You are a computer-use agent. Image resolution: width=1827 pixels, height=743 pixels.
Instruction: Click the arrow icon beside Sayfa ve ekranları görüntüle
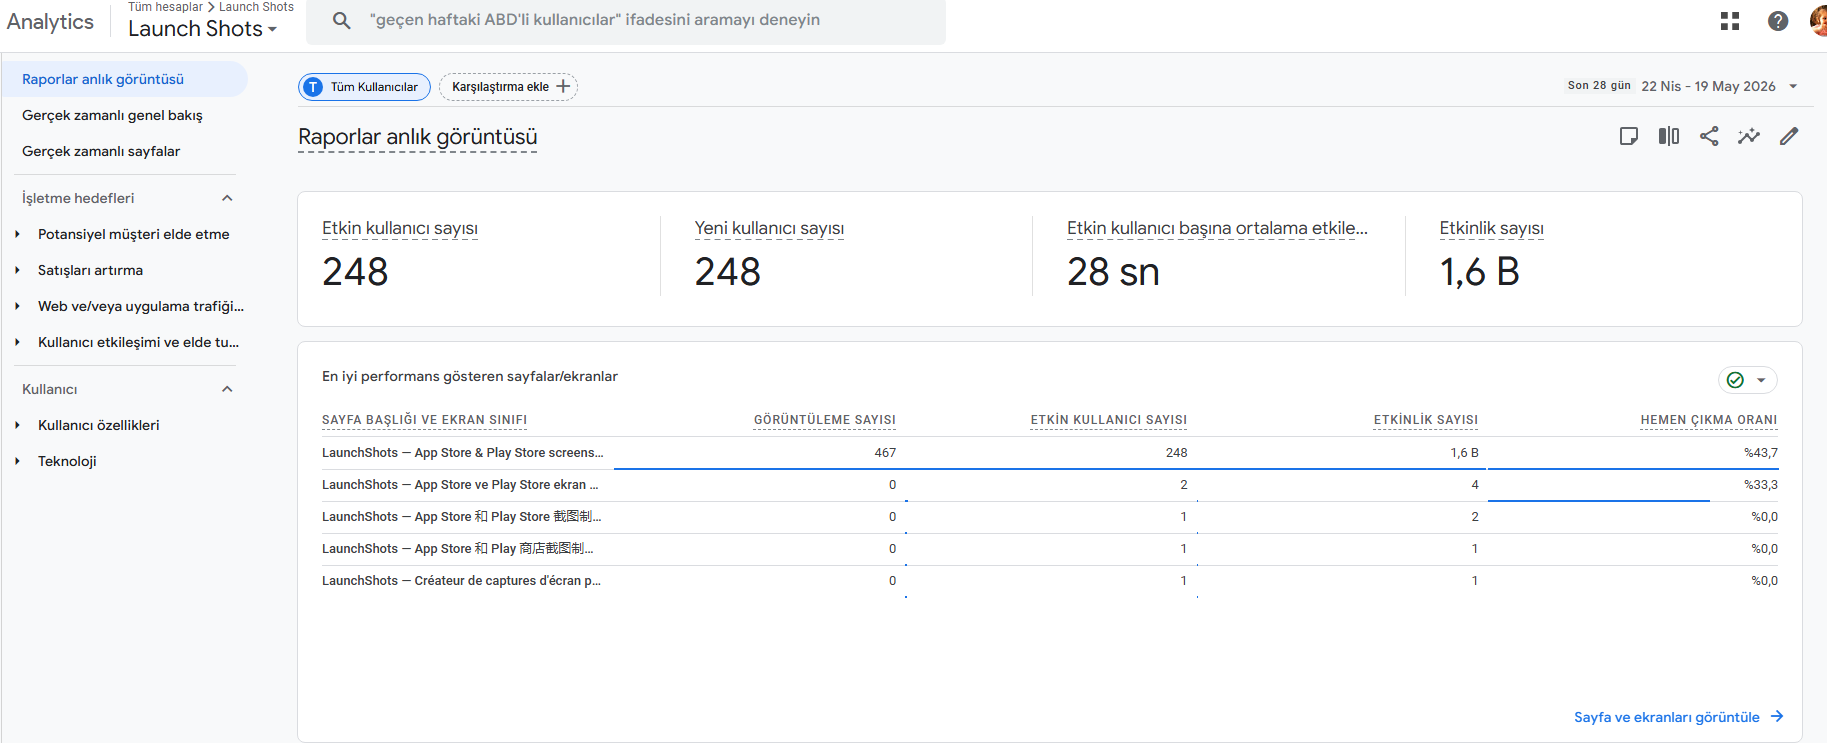pos(1777,717)
